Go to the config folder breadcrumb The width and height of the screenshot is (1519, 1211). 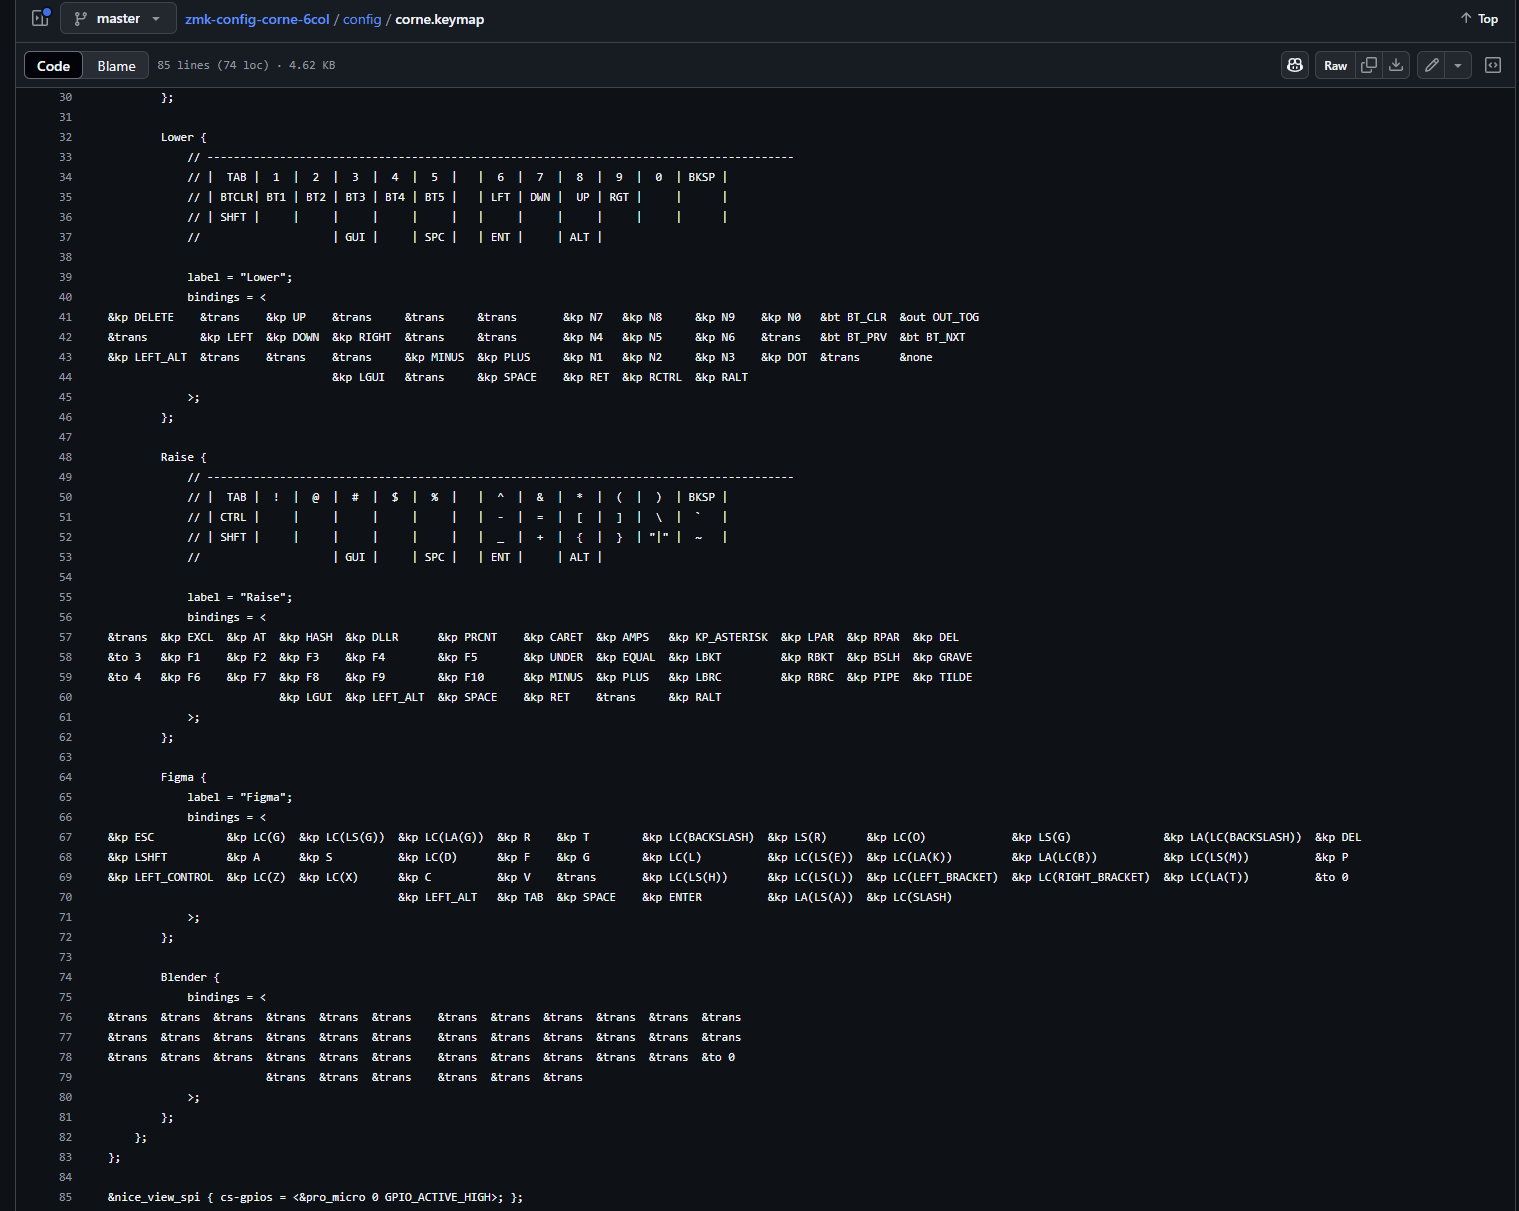click(362, 19)
